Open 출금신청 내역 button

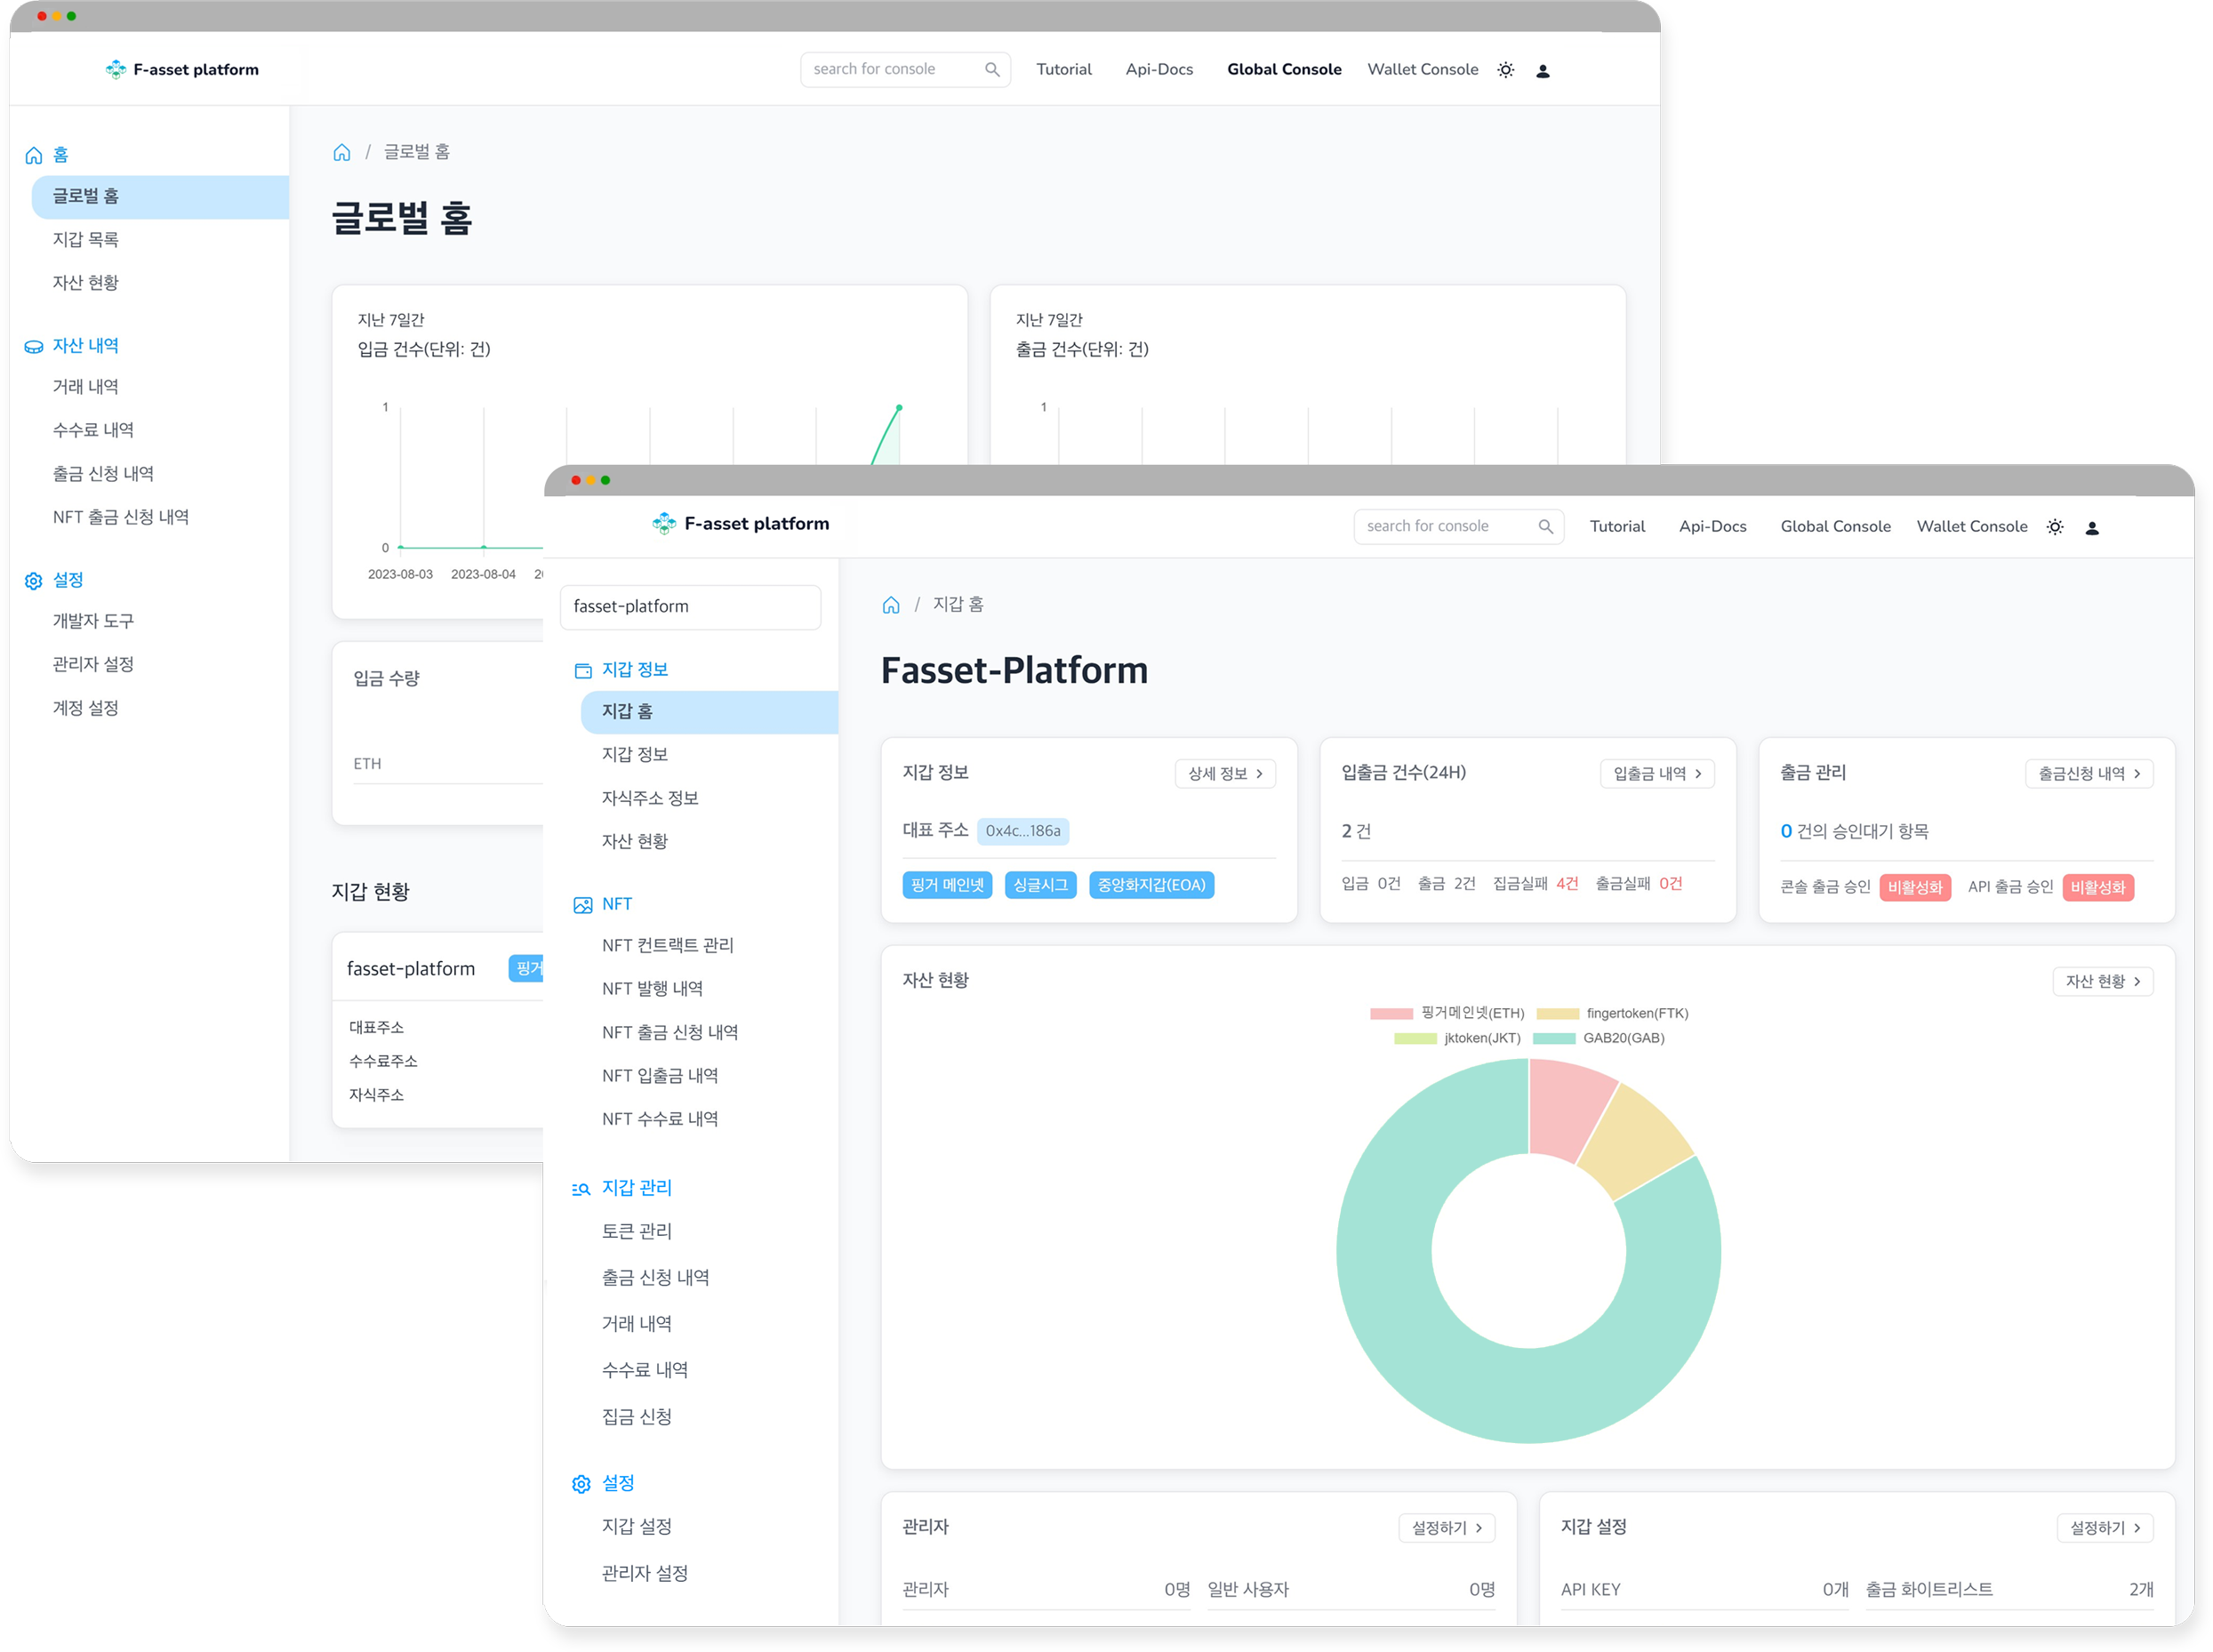2089,774
